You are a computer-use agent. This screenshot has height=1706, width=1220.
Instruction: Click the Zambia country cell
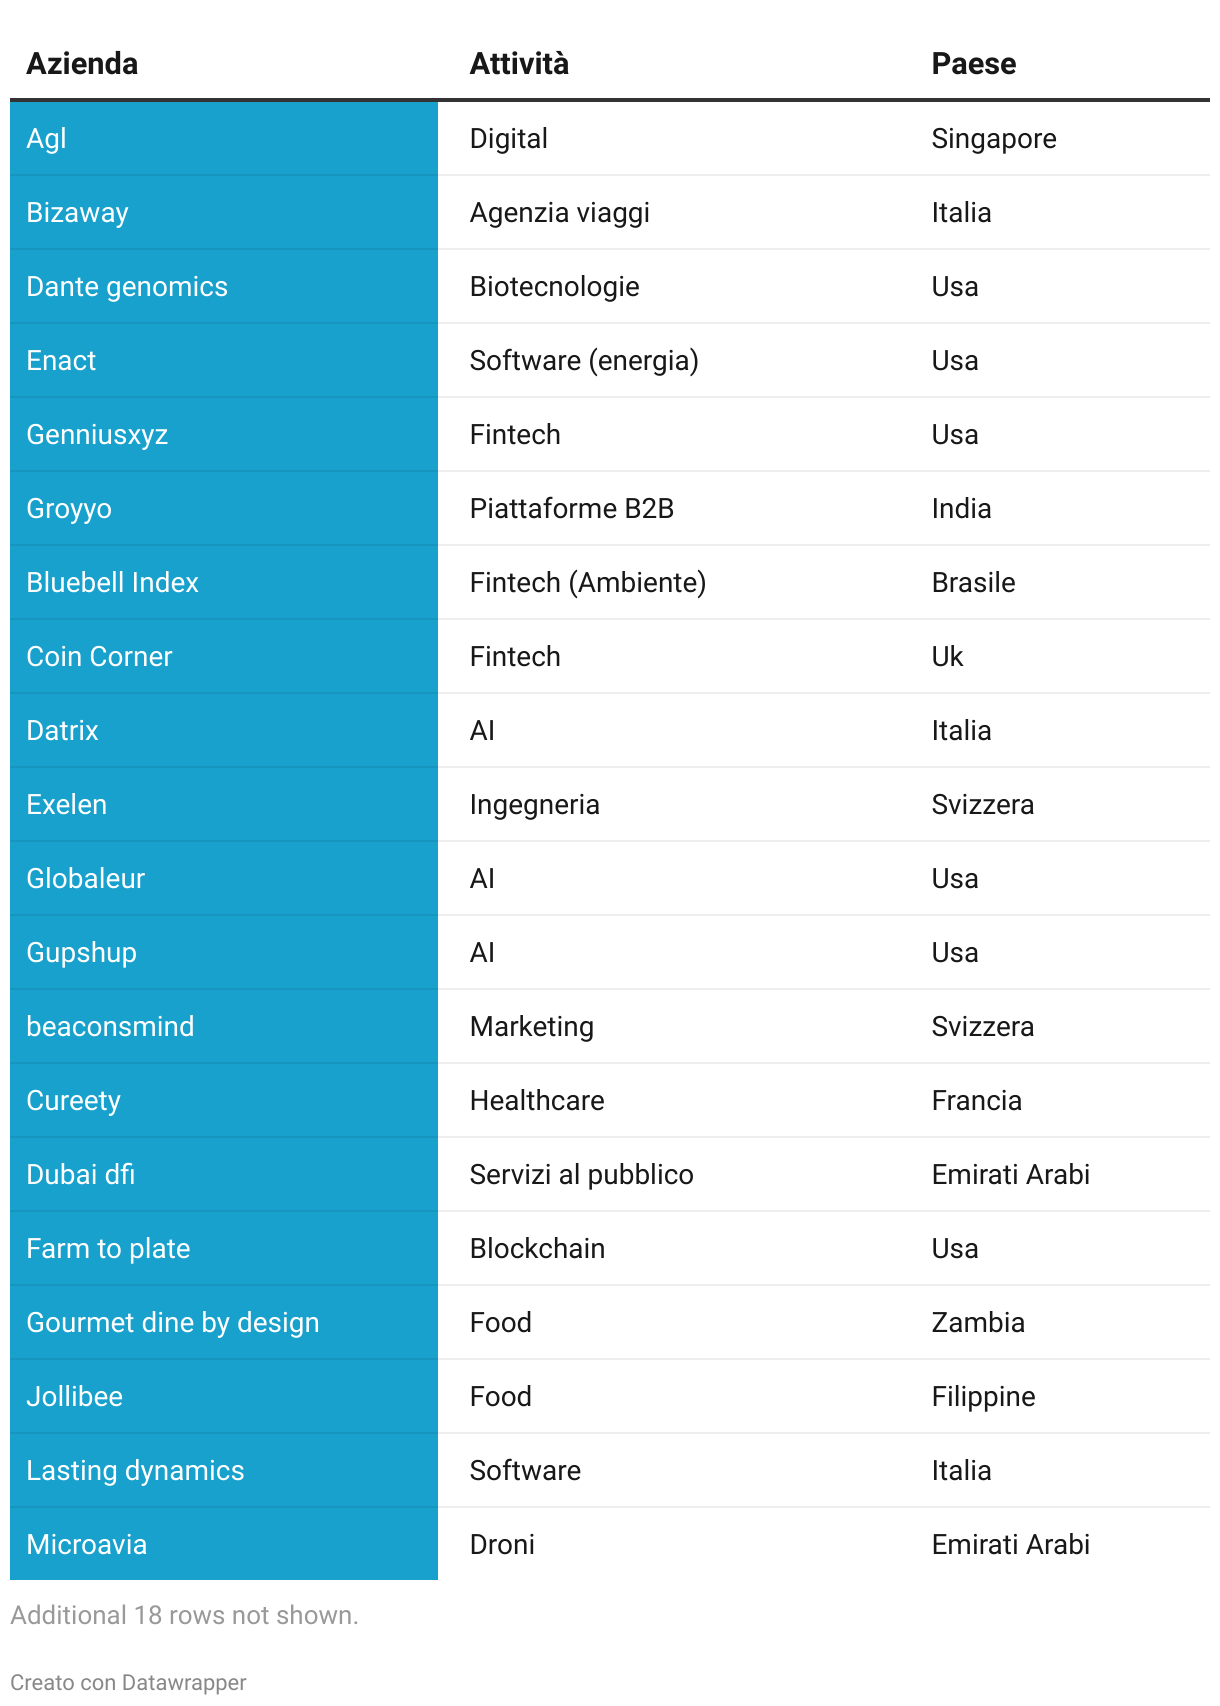tap(978, 1323)
